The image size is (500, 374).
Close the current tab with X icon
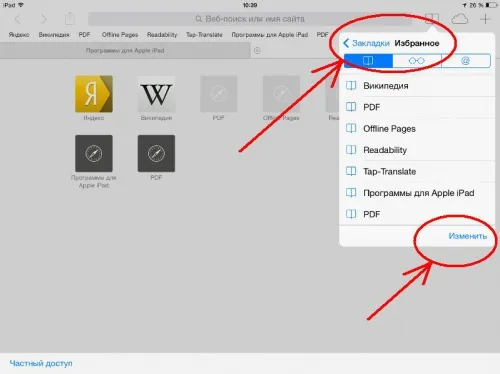257,51
